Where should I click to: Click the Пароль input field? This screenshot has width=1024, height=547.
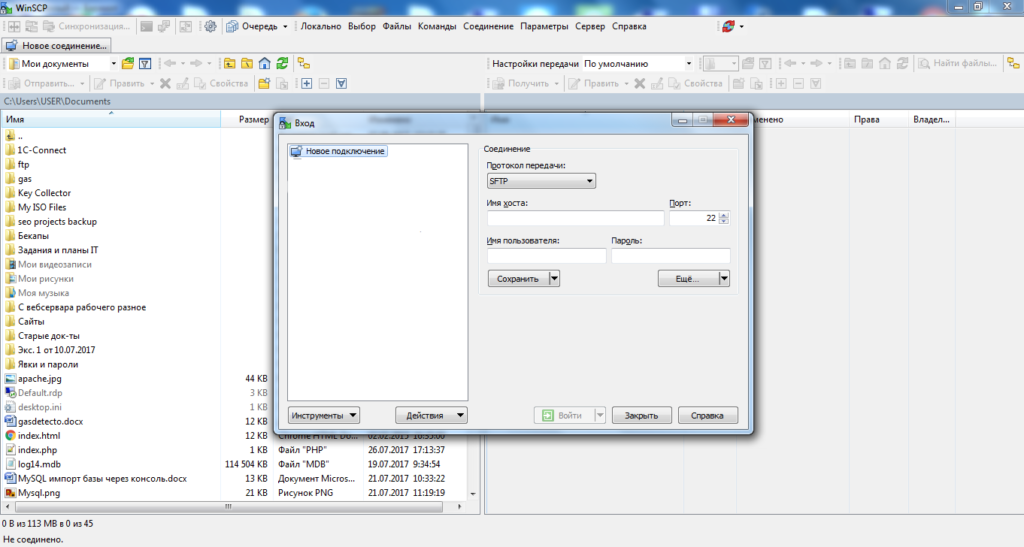(x=671, y=256)
